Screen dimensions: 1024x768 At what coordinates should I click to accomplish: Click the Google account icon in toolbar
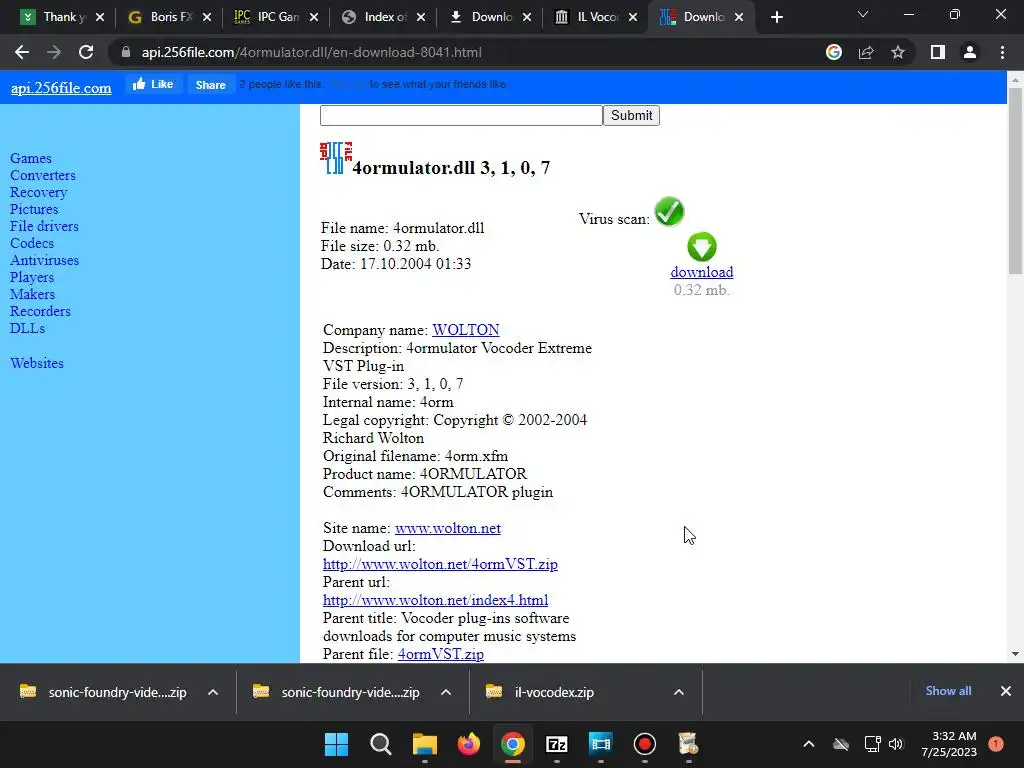click(834, 52)
